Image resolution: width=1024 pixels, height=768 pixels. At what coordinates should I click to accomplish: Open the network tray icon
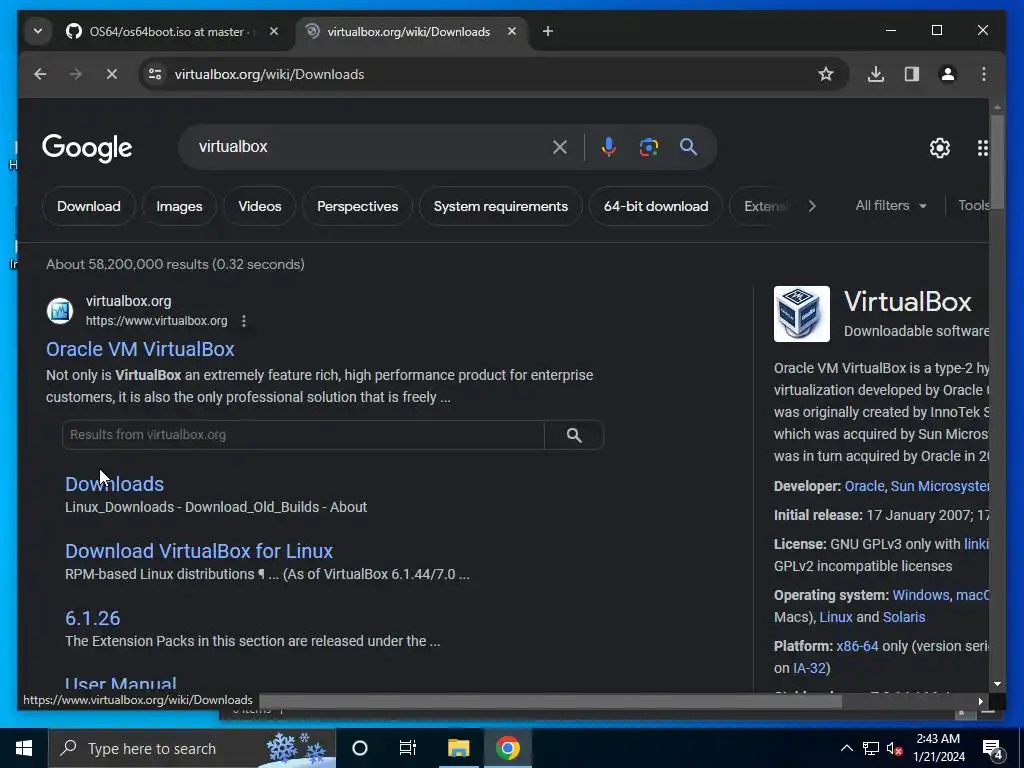[x=871, y=748]
